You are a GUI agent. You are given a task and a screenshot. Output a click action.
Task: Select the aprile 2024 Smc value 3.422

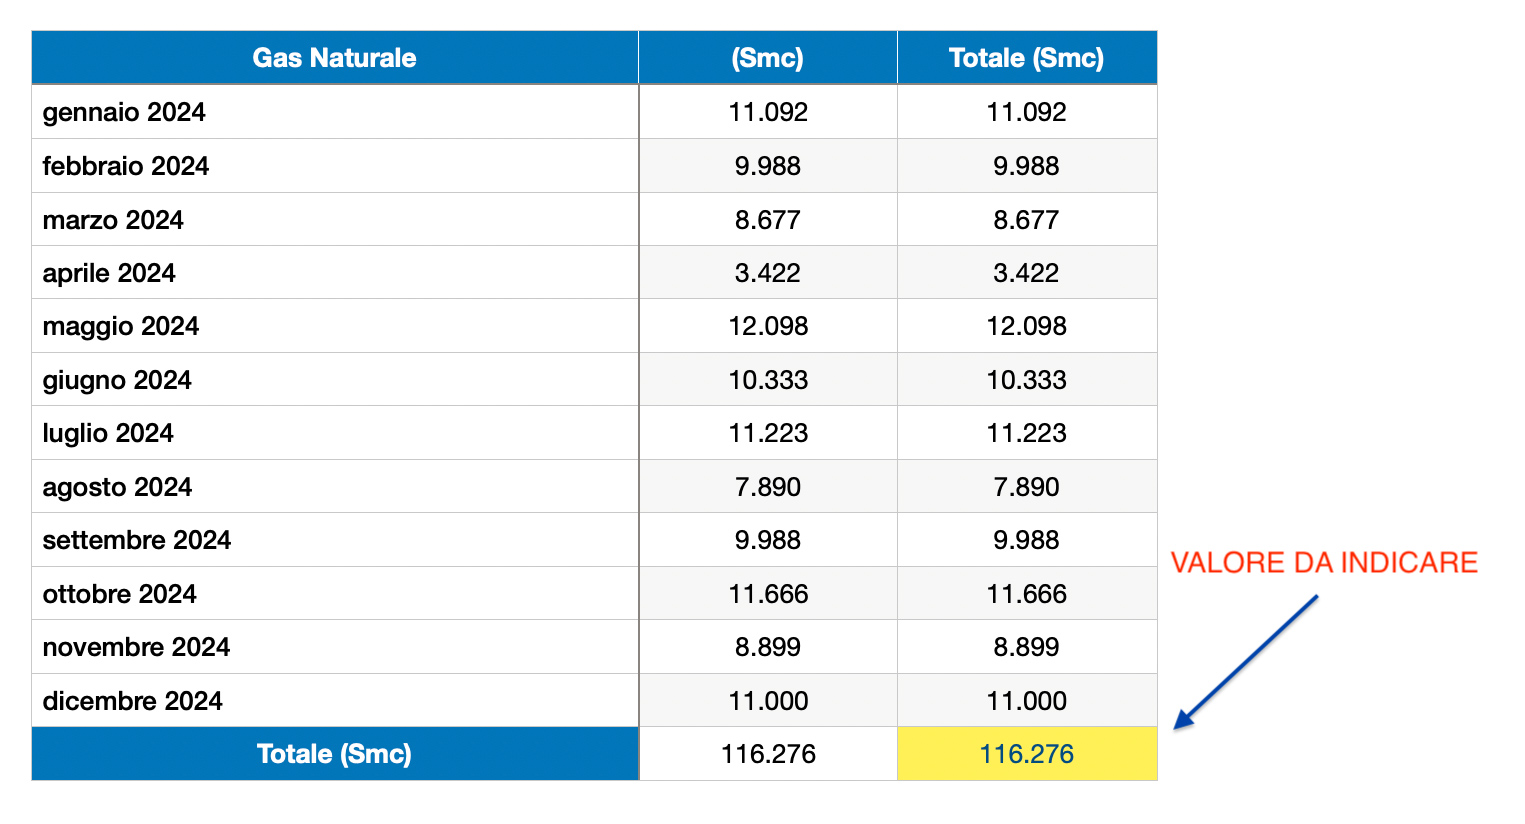(x=768, y=273)
